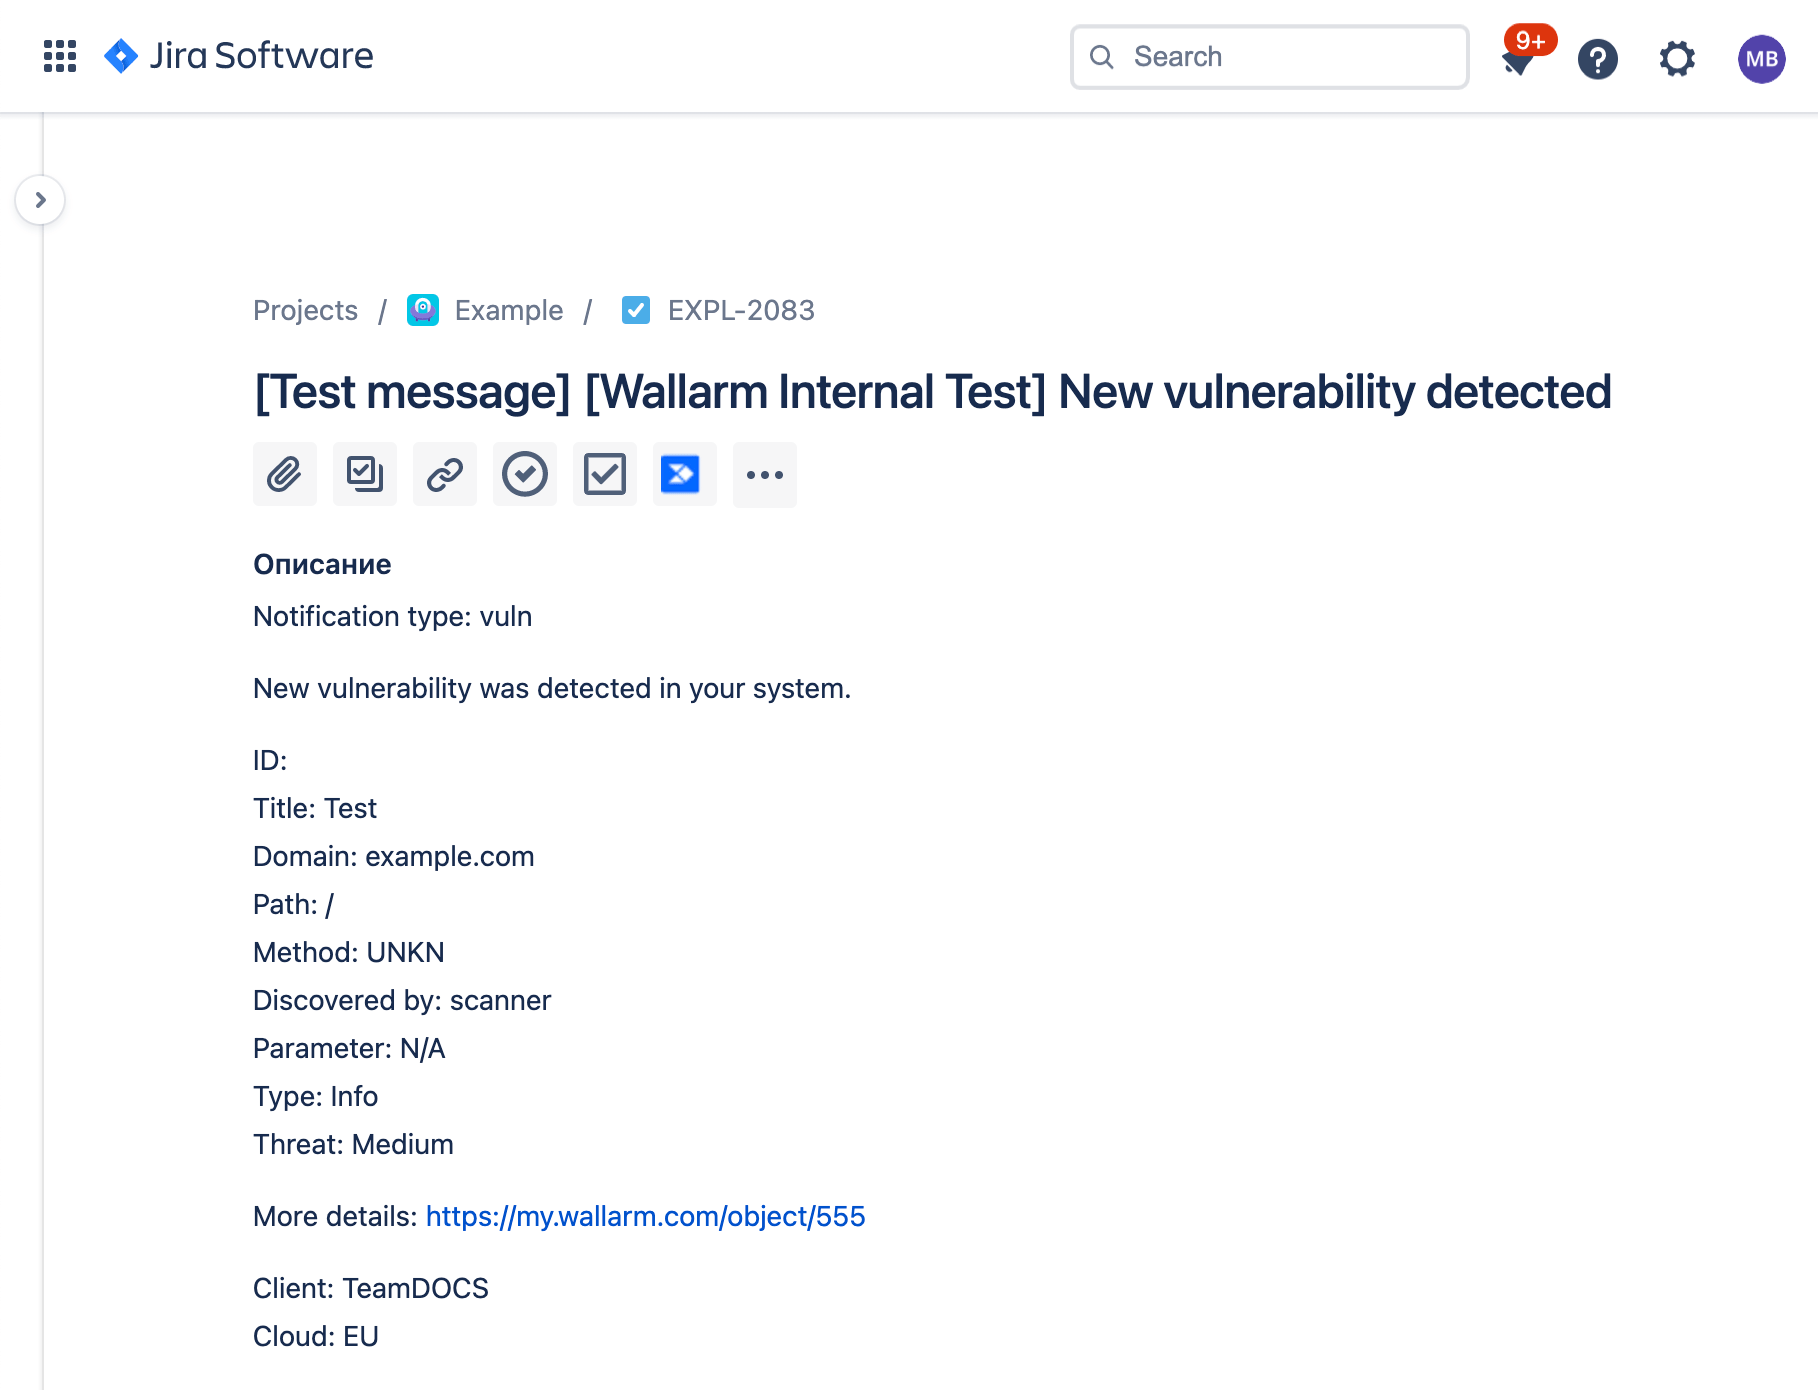Open the blue app icon in the toolbar
The width and height of the screenshot is (1818, 1390).
point(684,474)
